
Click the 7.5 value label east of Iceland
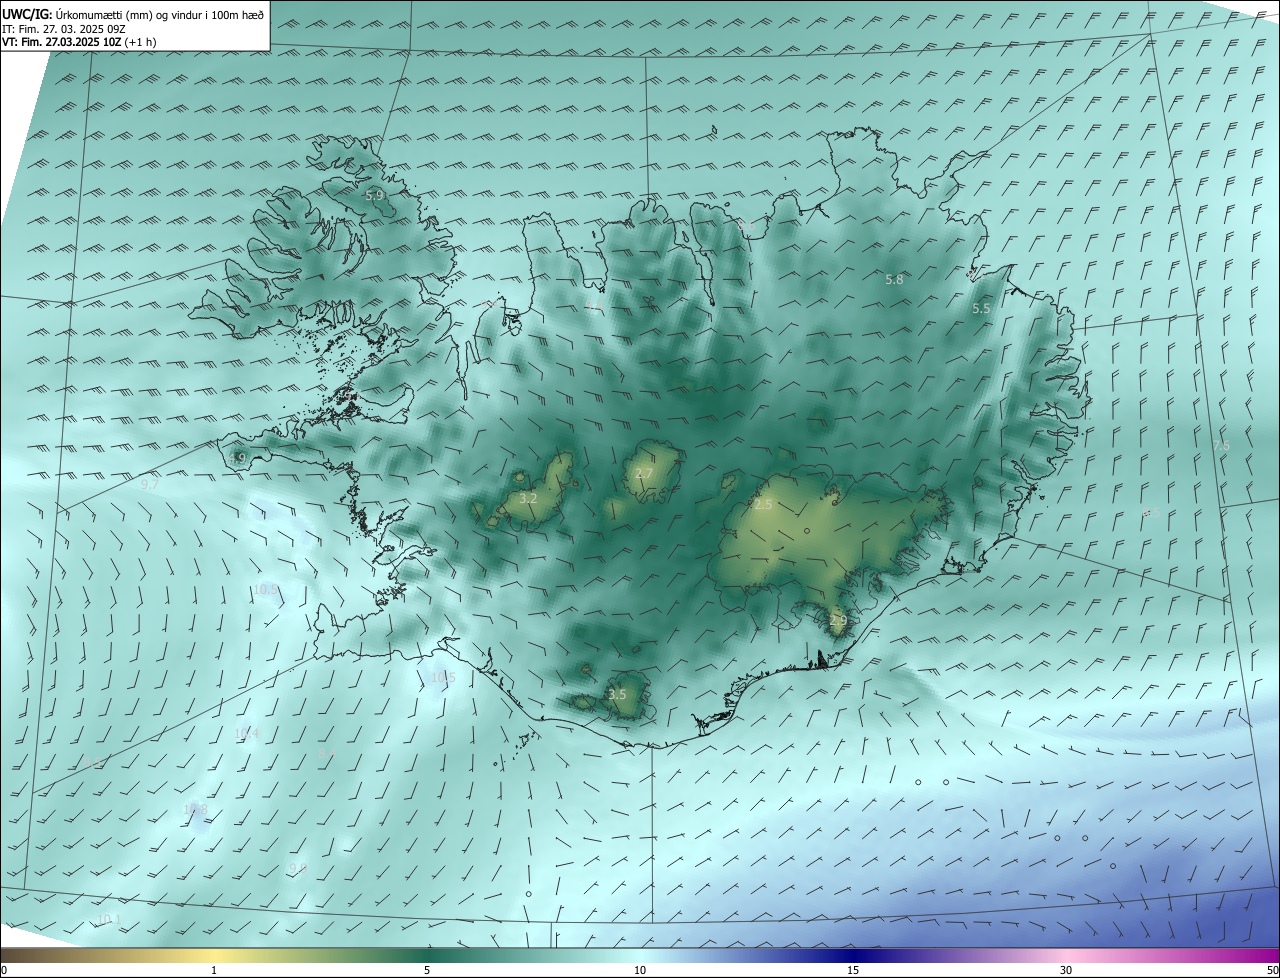1221,446
